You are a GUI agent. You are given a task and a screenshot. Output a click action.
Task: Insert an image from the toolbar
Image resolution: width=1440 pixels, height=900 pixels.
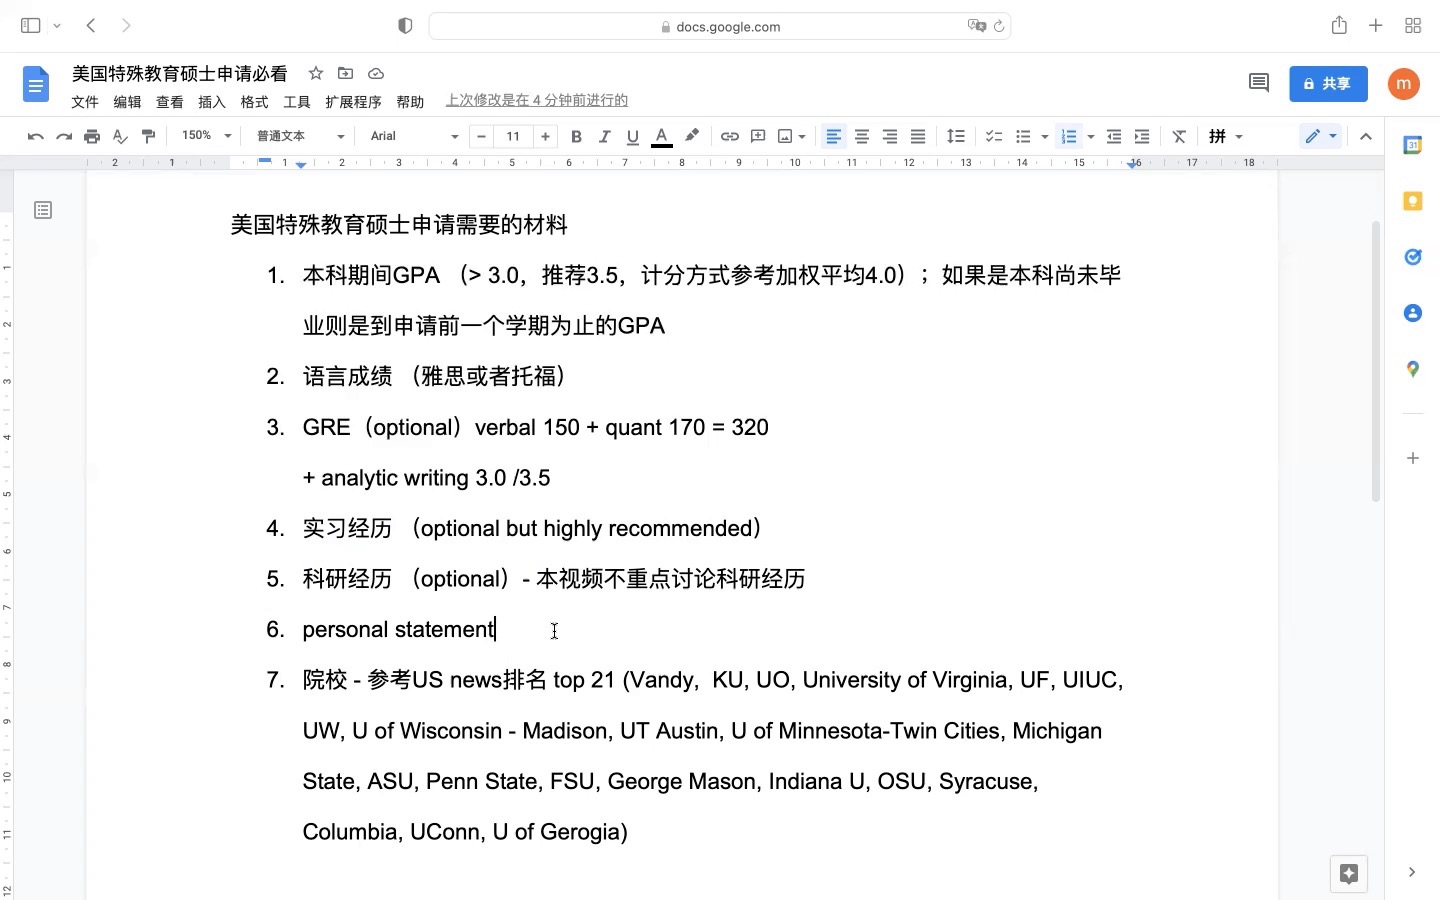786,136
